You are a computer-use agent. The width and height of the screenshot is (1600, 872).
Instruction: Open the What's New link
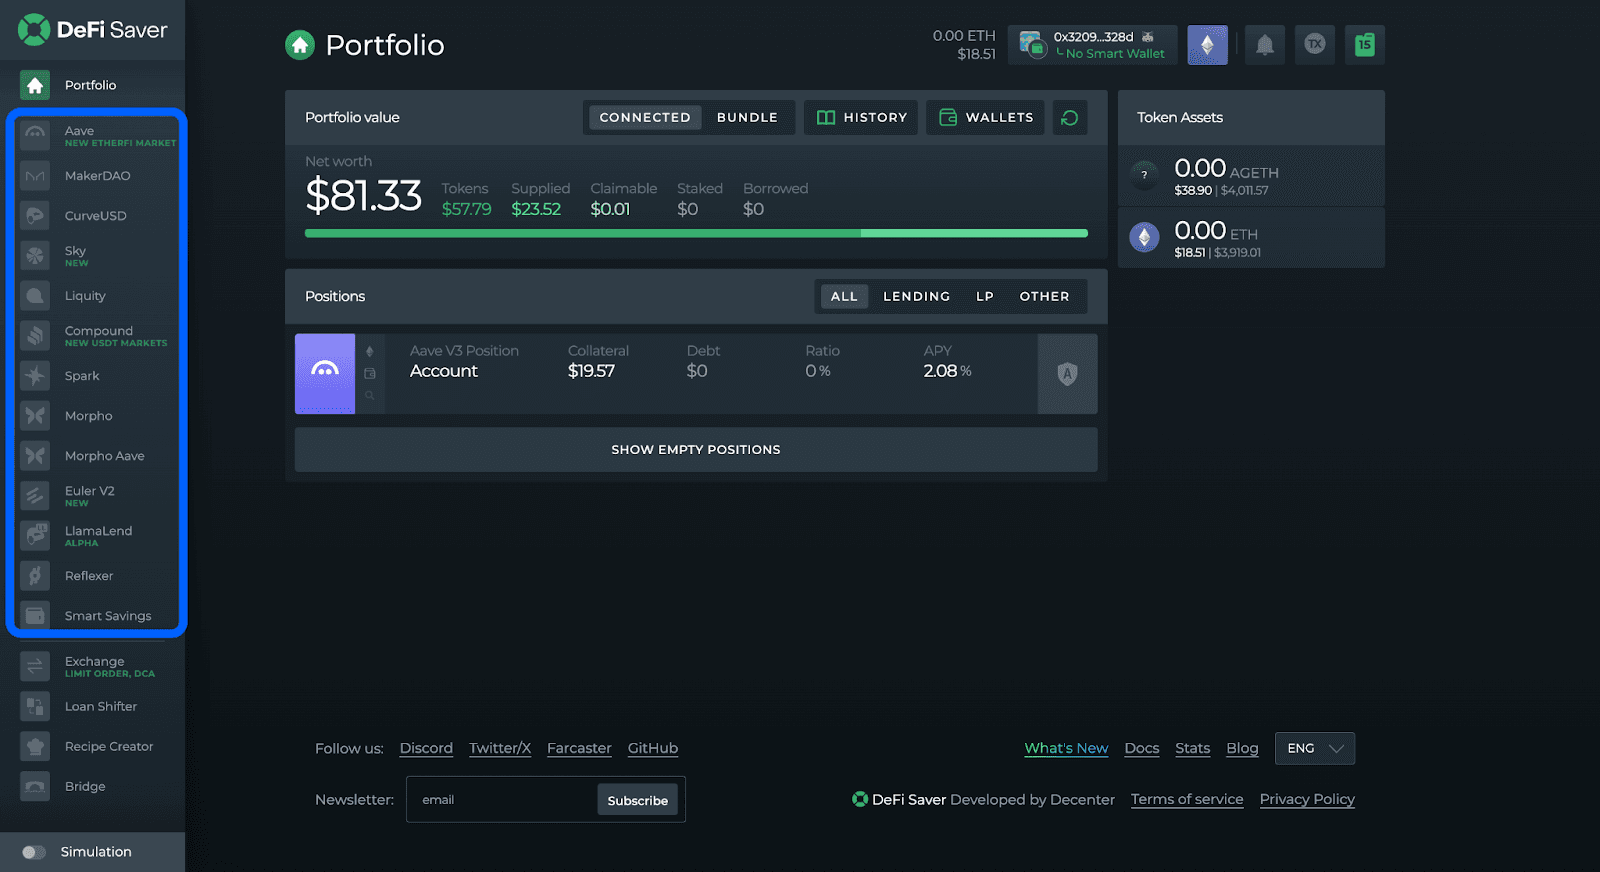coord(1066,748)
